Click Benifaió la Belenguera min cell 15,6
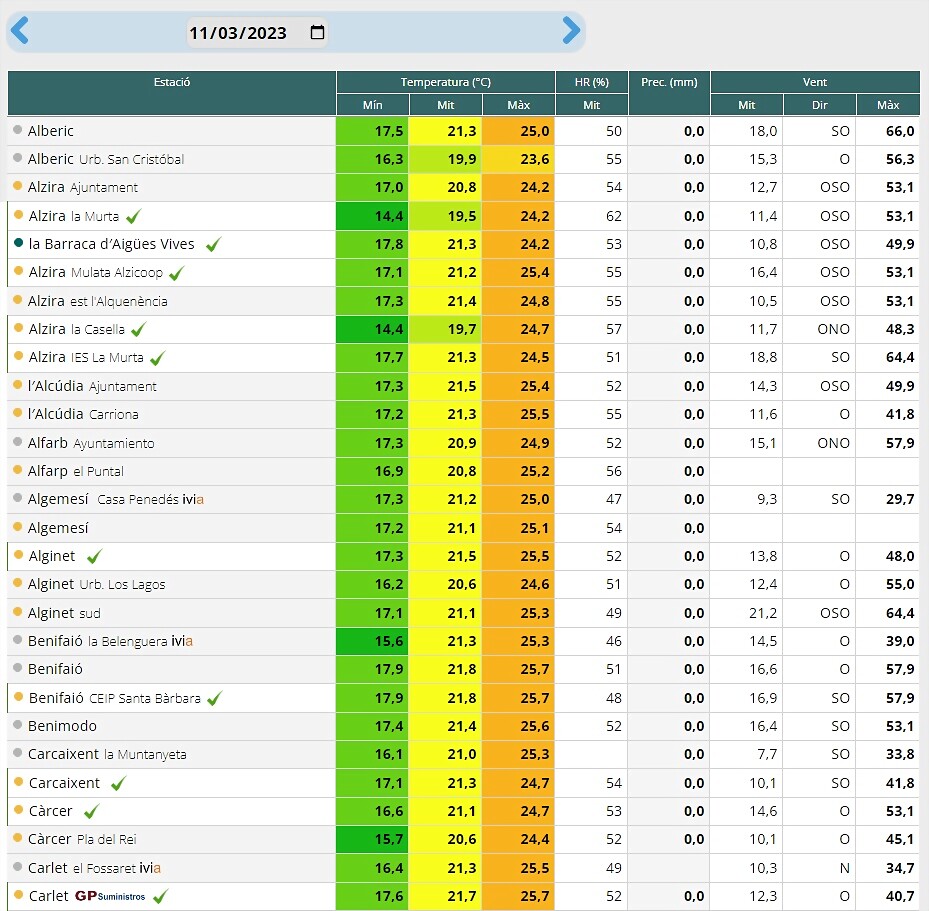 tap(373, 641)
